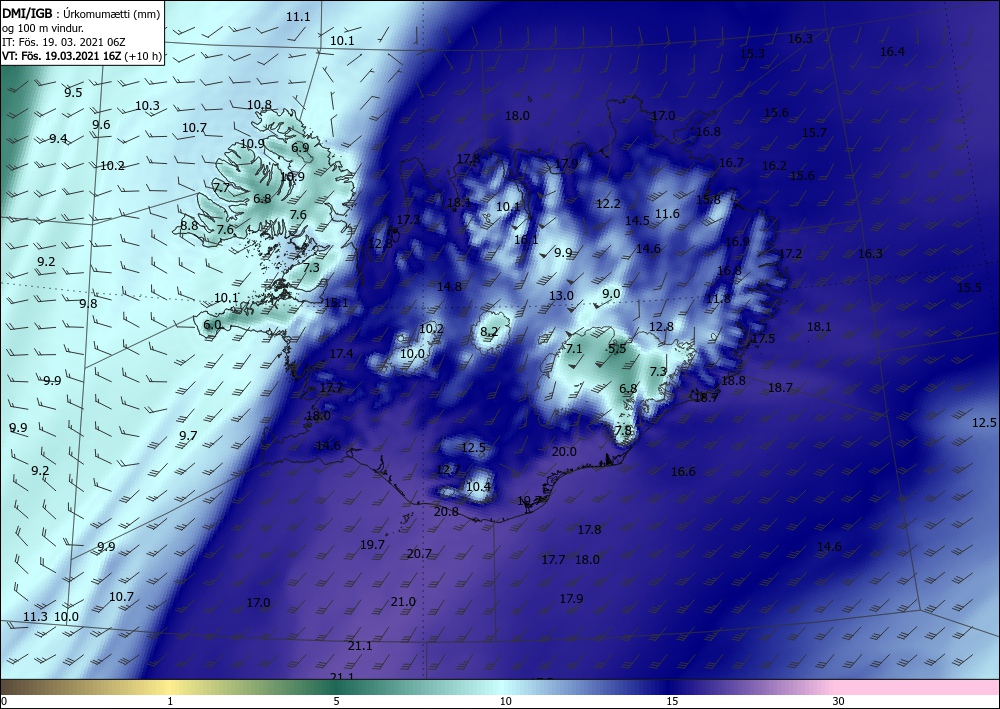This screenshot has width=1000, height=709.
Task: Click the 15.5 value near the right edge
Action: tap(969, 288)
